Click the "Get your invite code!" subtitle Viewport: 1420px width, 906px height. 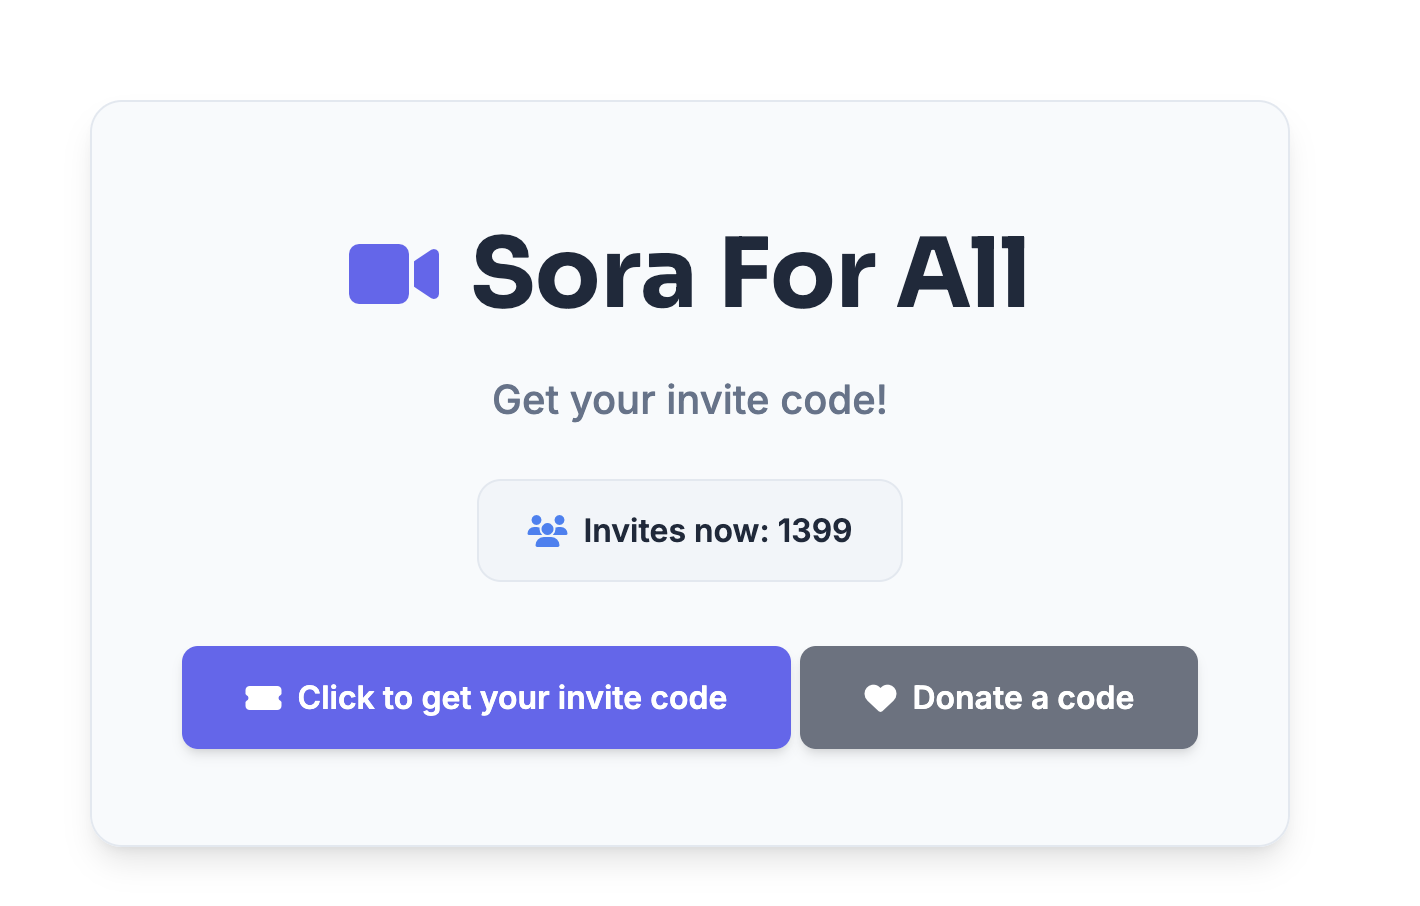pos(690,400)
